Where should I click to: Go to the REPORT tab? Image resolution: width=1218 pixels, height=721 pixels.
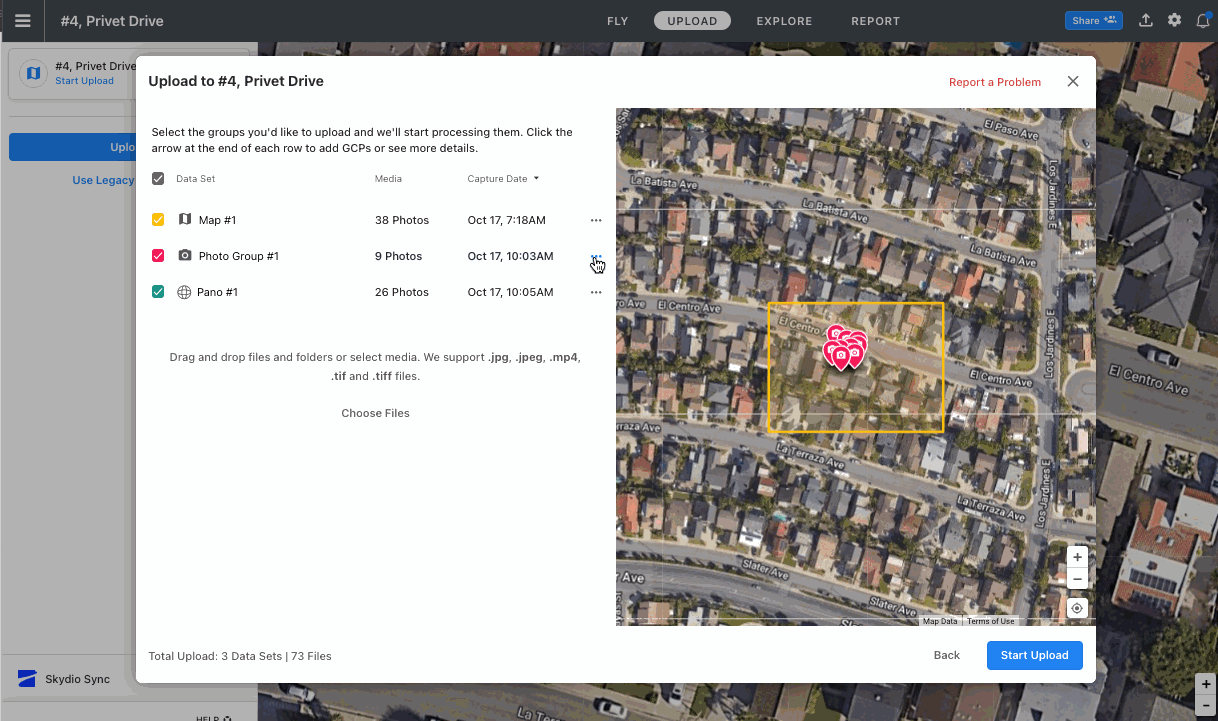click(875, 20)
